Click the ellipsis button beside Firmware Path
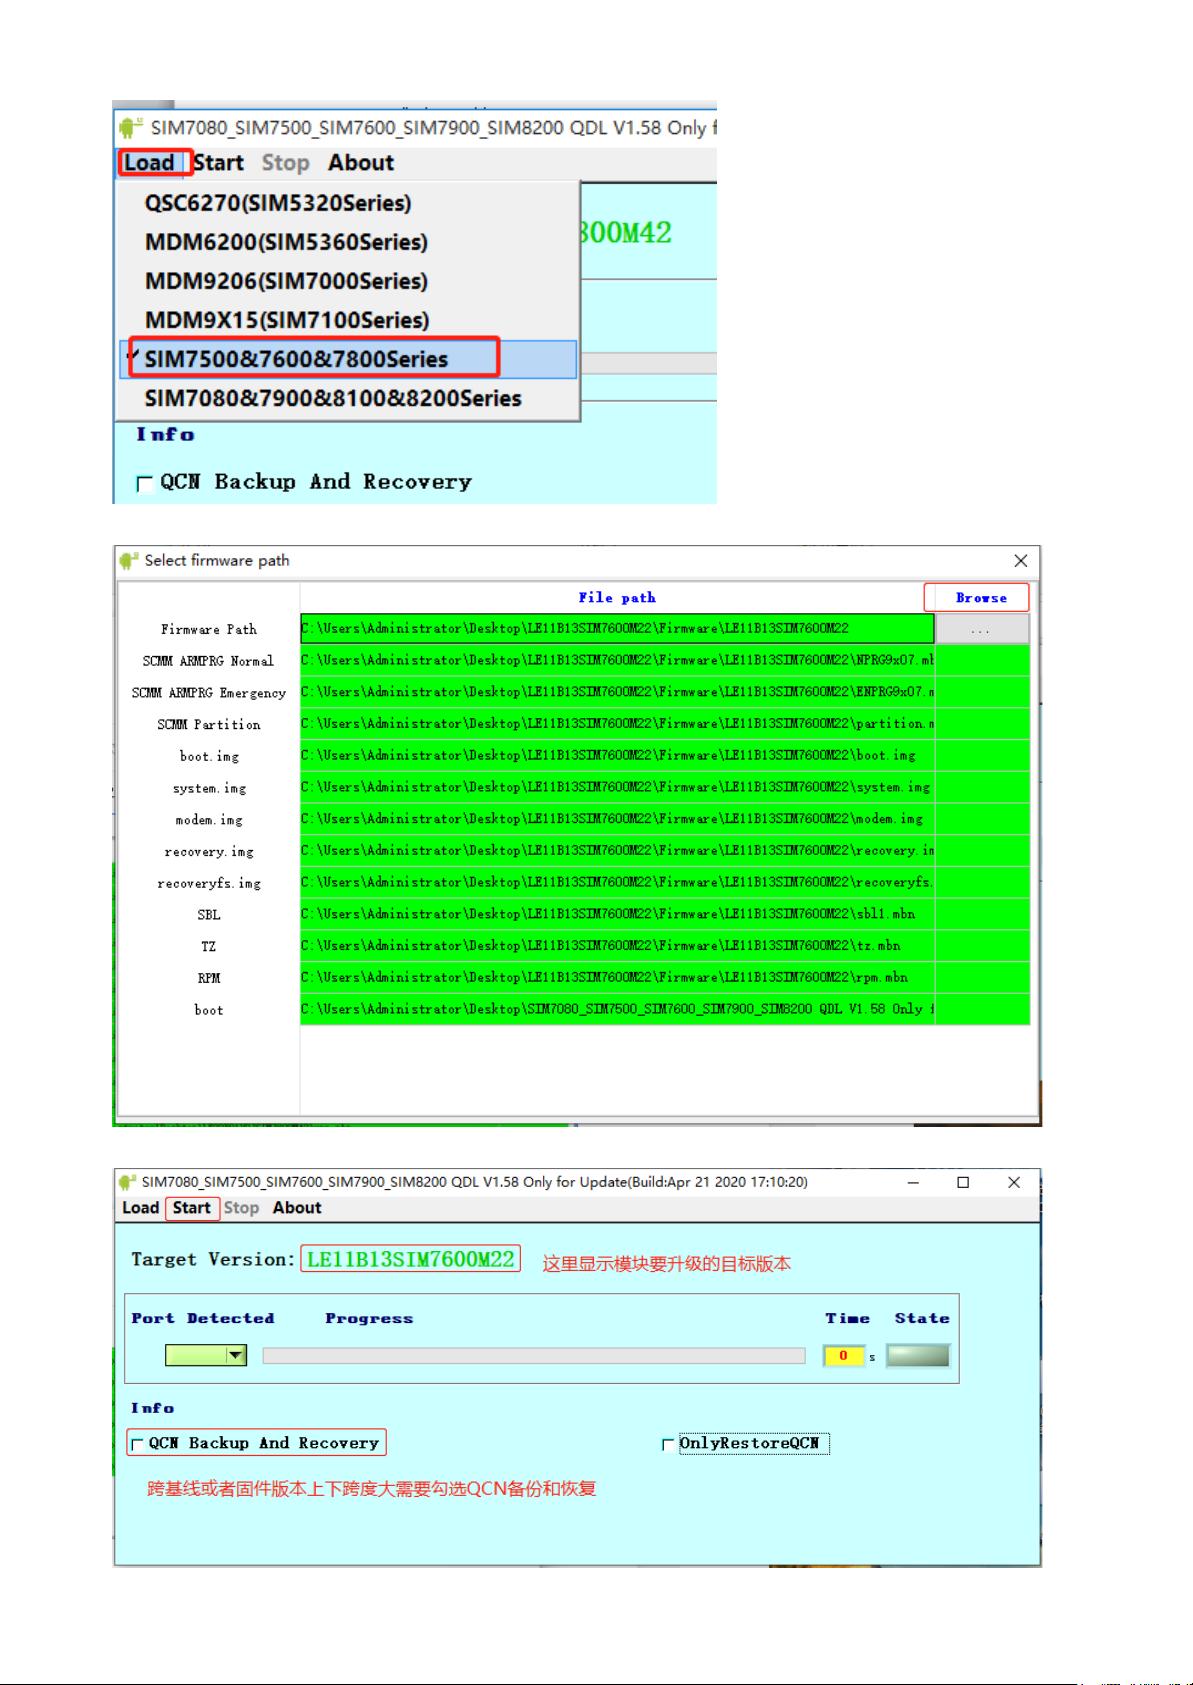This screenshot has width=1193, height=1685. click(980, 629)
